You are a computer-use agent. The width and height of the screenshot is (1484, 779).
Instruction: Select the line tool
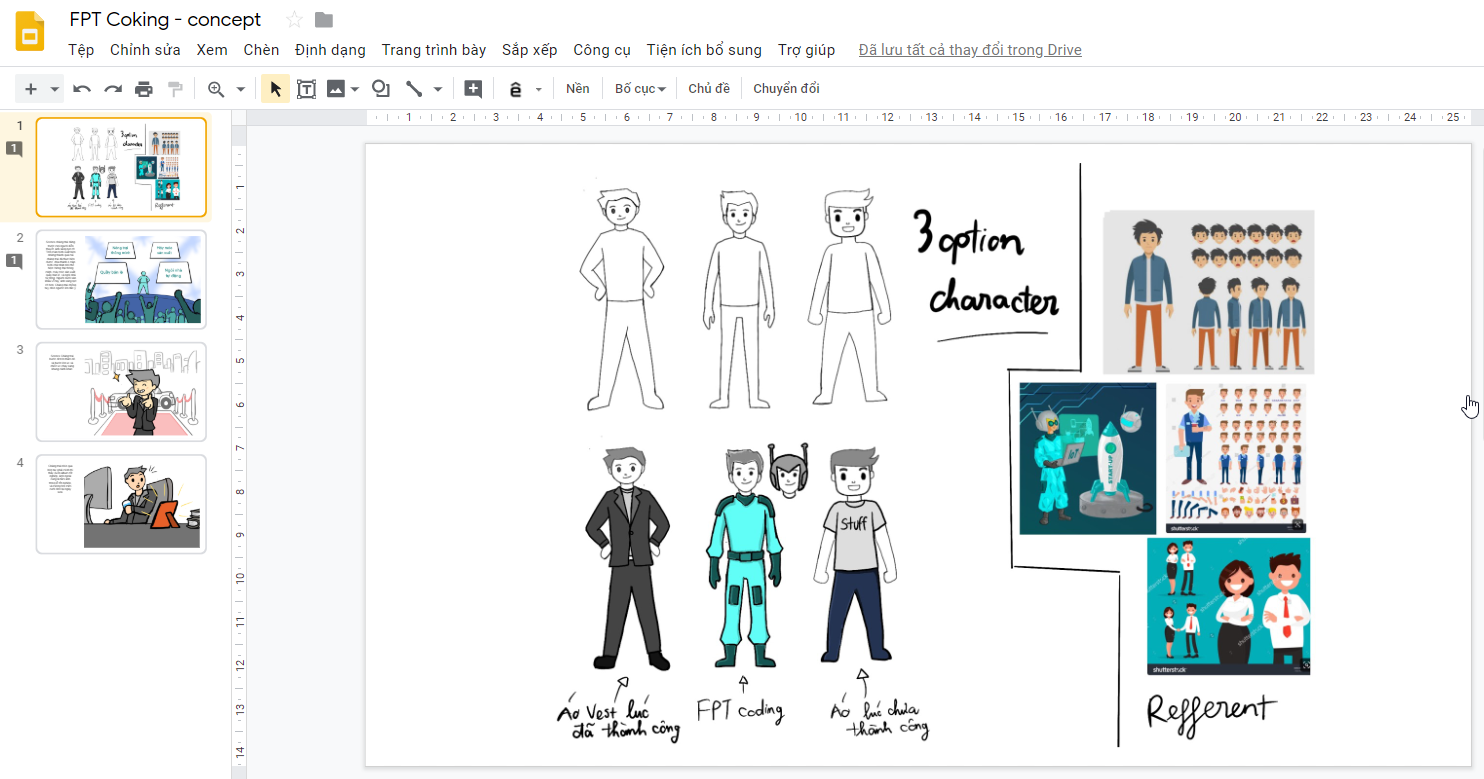[414, 89]
